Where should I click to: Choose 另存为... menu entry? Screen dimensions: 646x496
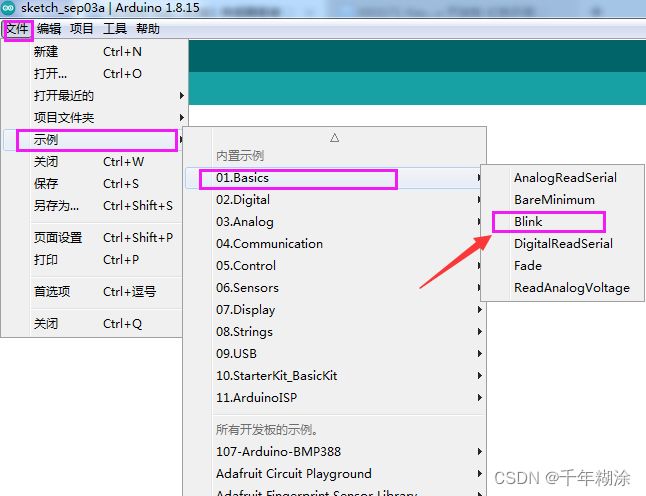coord(93,206)
